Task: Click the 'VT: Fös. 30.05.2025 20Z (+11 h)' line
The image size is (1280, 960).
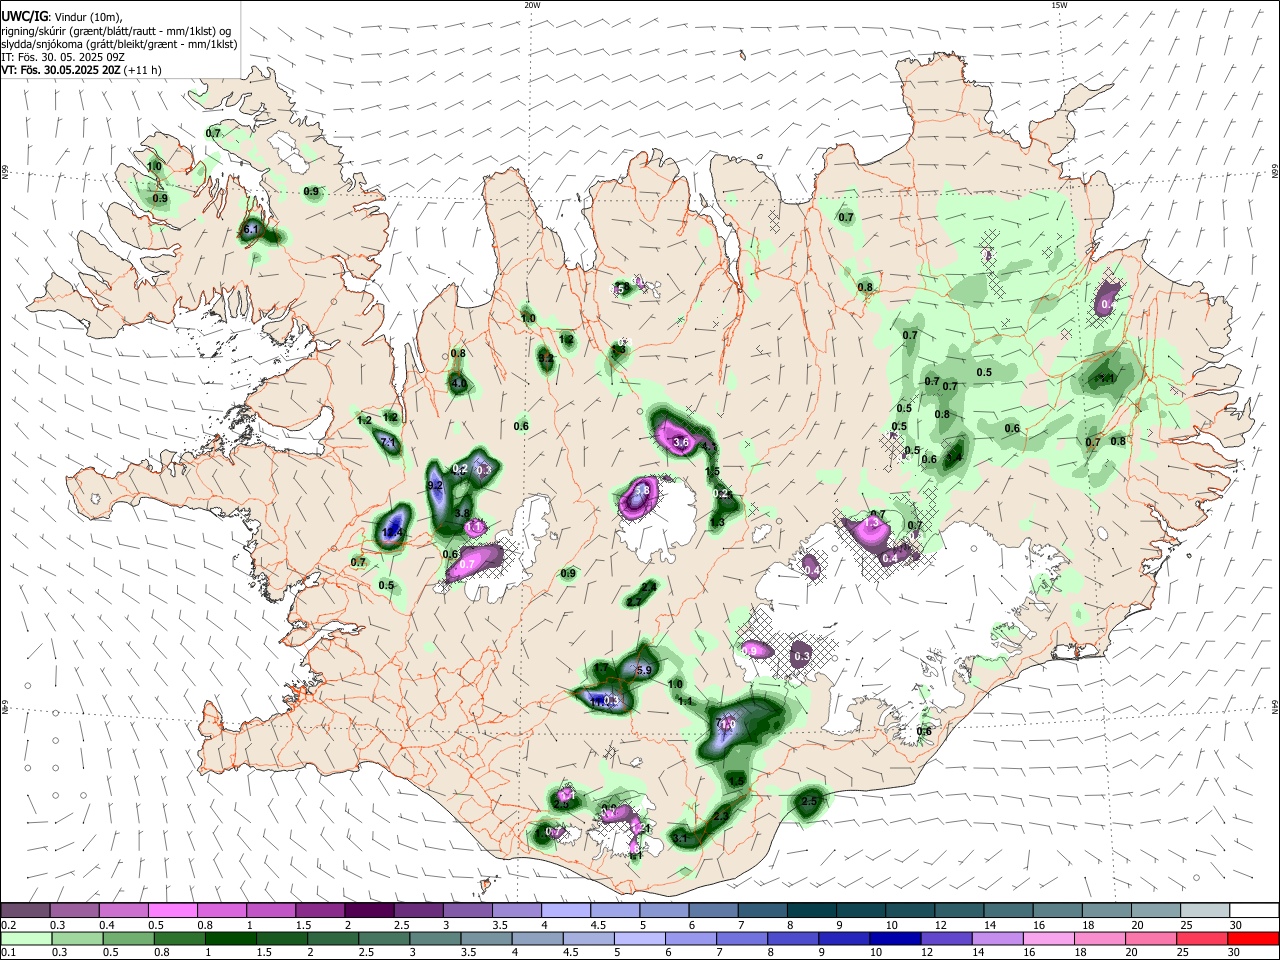Action: click(x=81, y=70)
